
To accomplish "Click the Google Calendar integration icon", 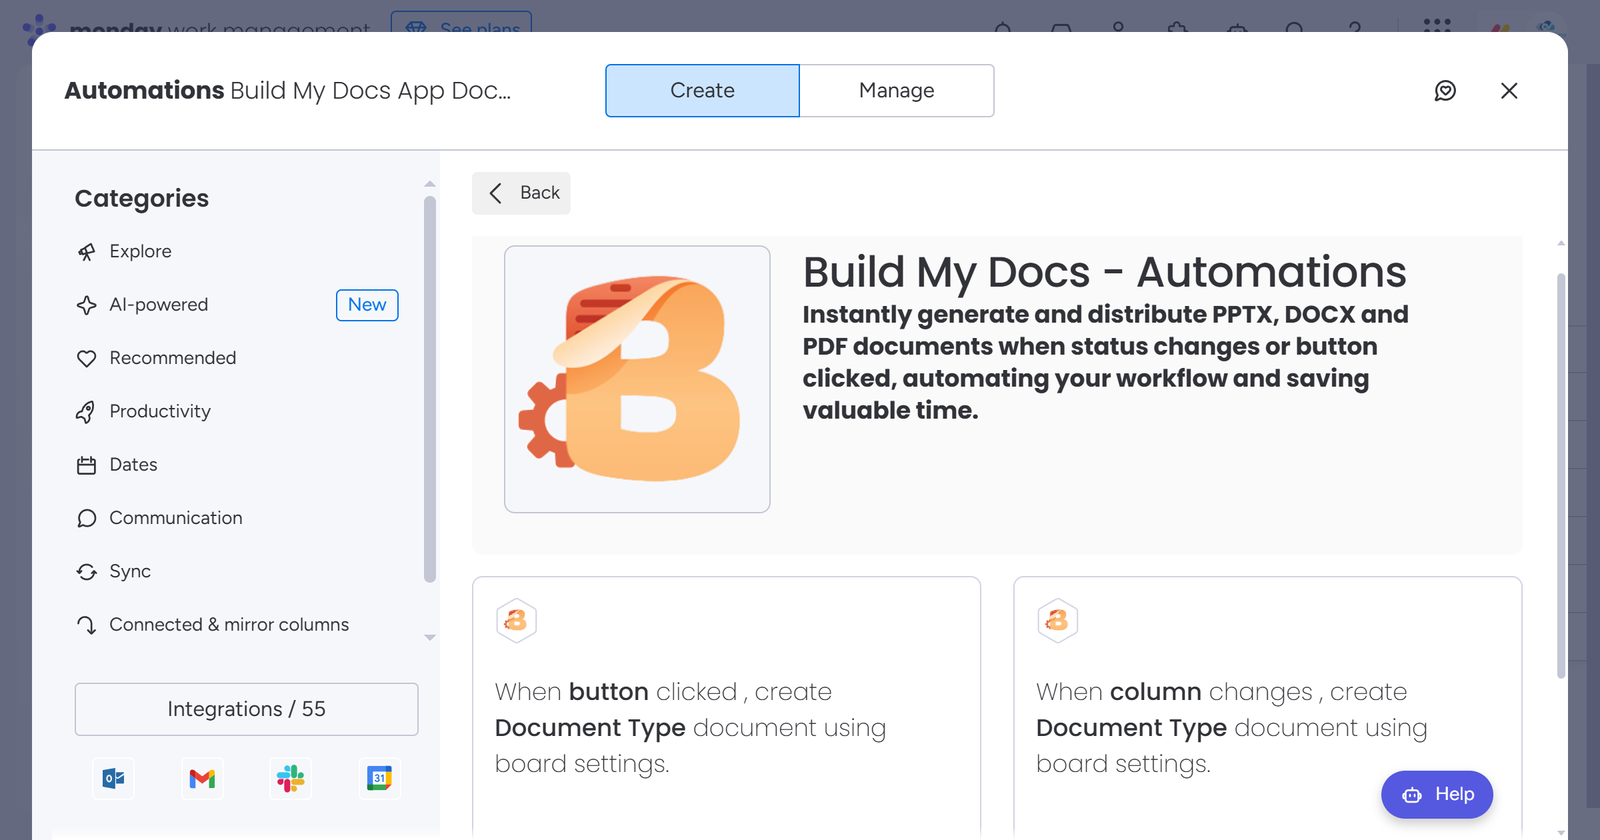I will (x=379, y=778).
